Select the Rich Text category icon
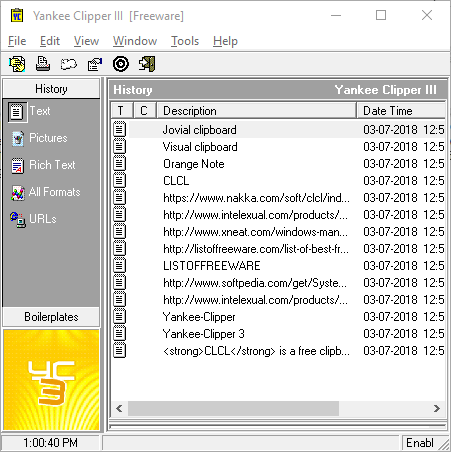 18,166
